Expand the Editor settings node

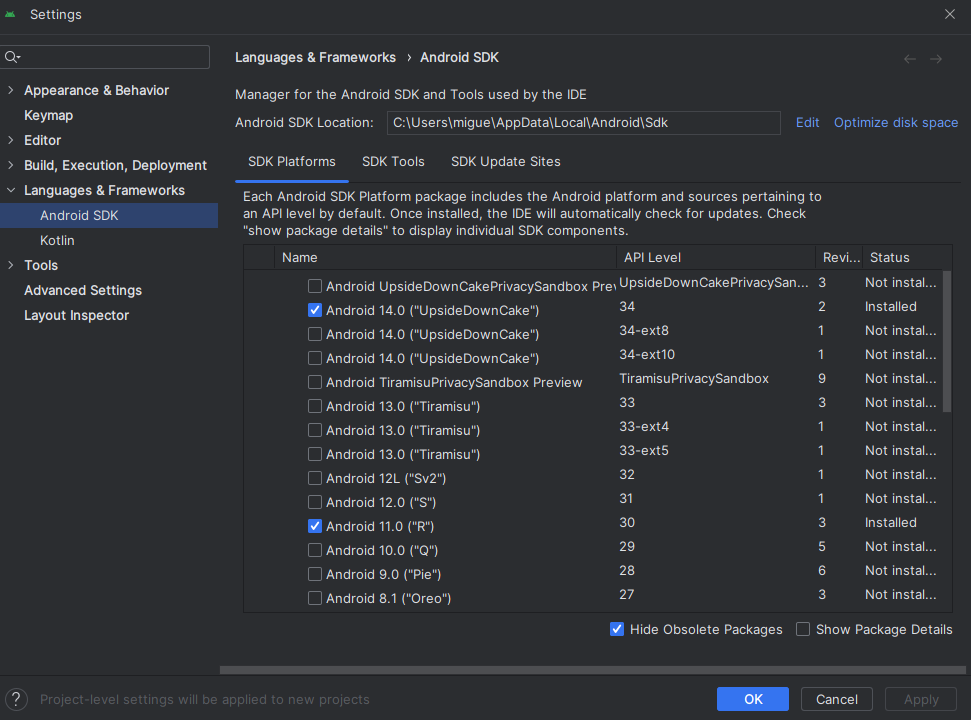click(11, 141)
